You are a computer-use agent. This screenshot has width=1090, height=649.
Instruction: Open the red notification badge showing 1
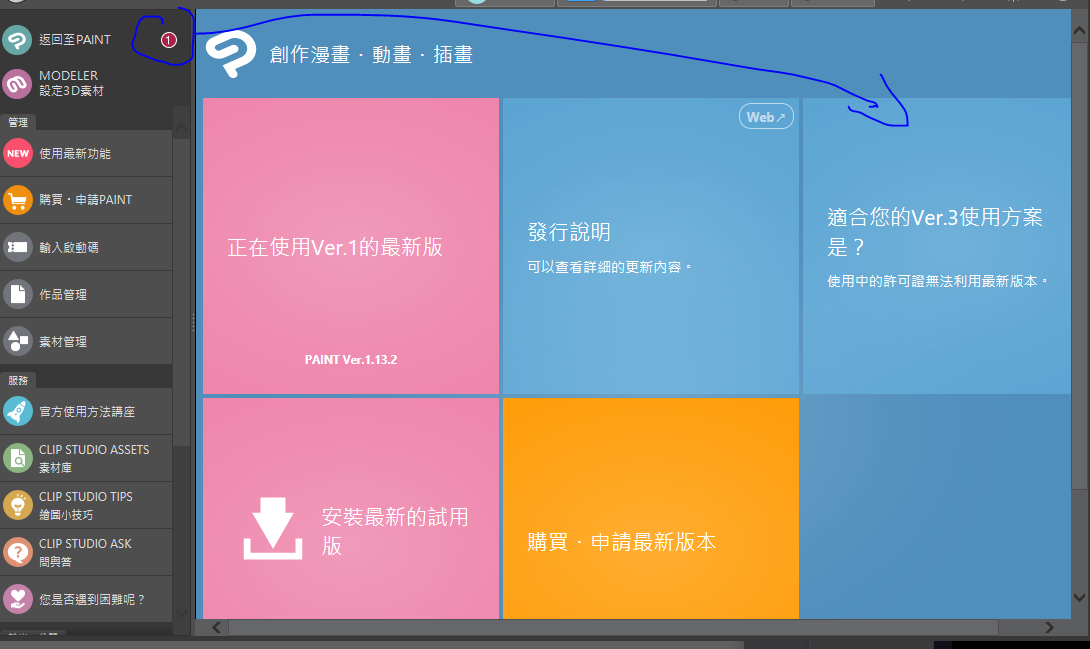[x=168, y=40]
